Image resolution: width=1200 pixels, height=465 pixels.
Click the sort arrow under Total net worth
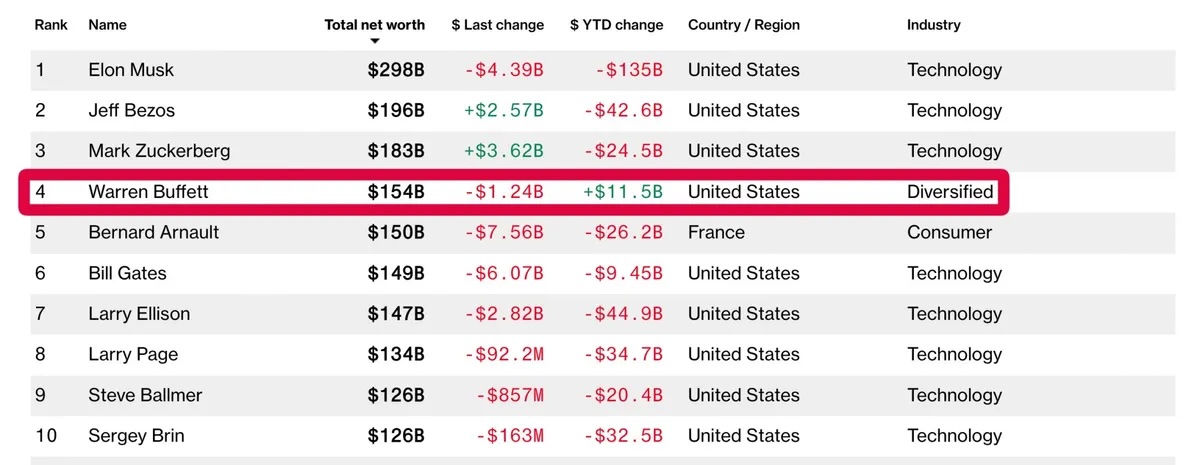[375, 41]
